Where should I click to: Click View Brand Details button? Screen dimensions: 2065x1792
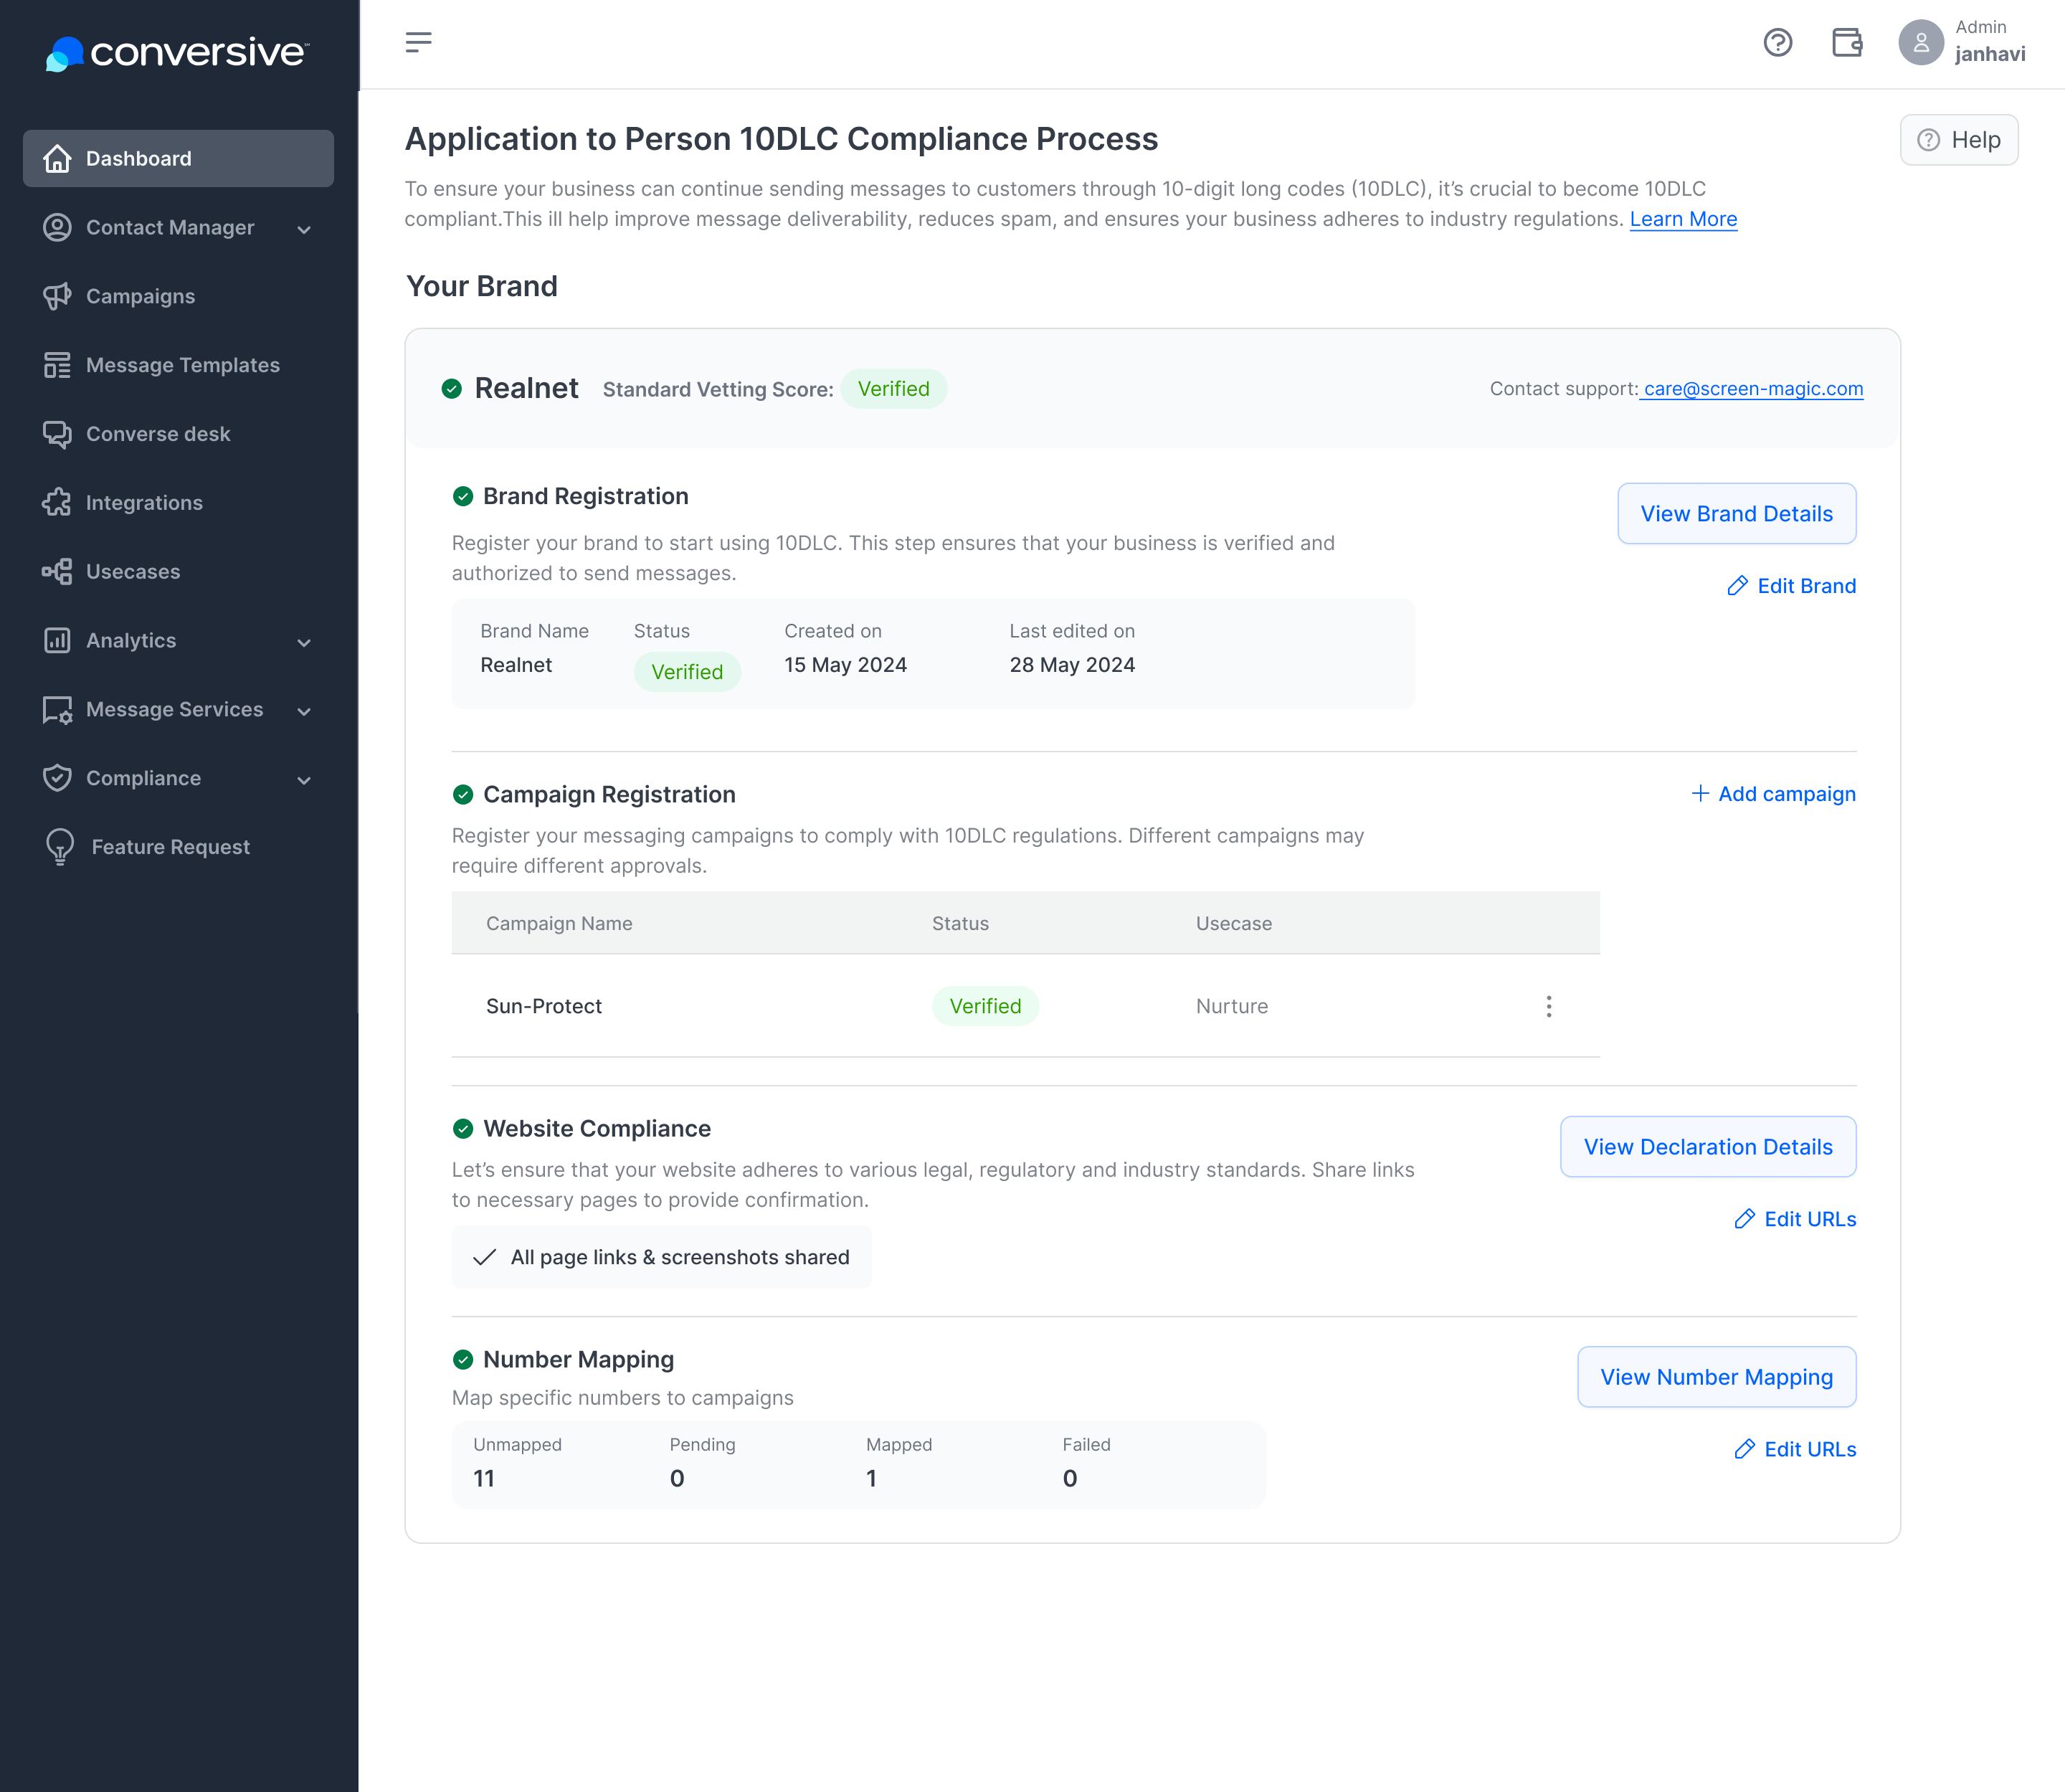[1736, 514]
